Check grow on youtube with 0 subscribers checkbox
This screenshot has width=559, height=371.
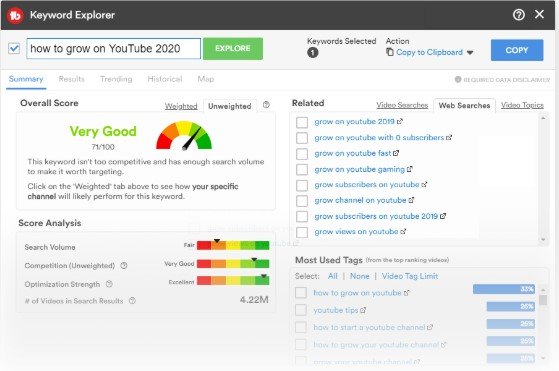(x=302, y=138)
